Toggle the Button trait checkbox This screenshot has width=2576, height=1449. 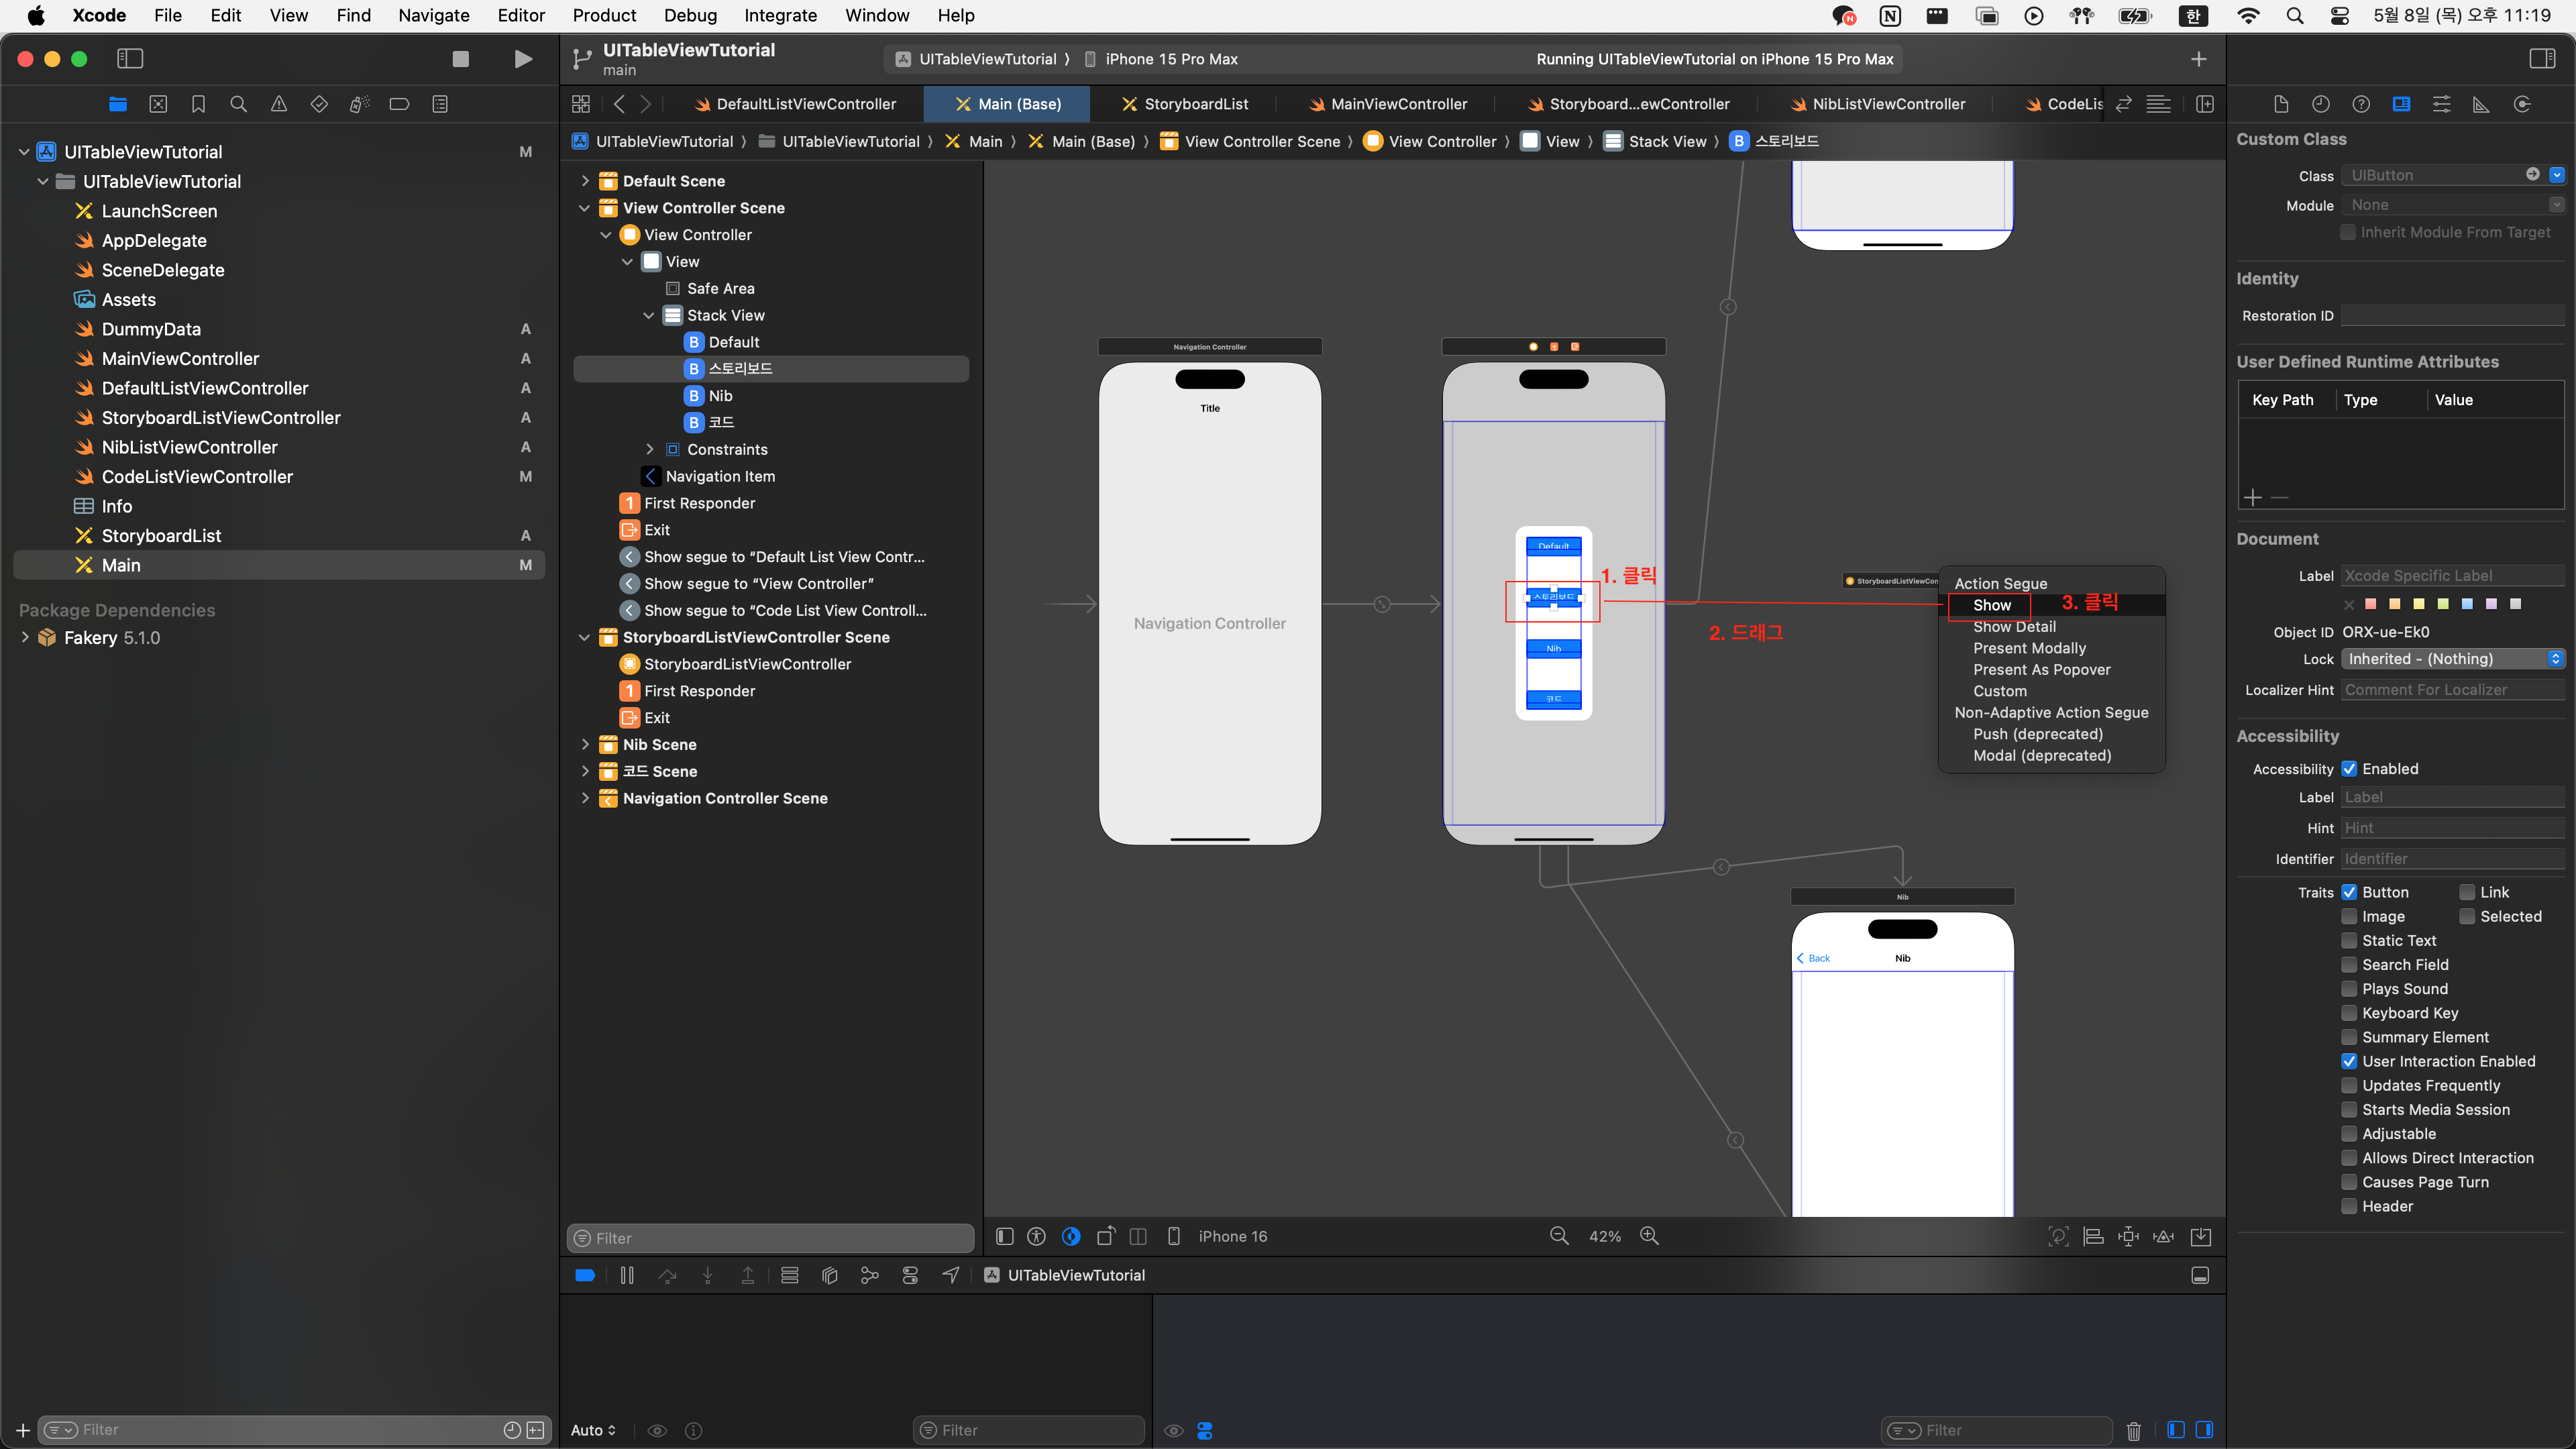tap(2349, 892)
